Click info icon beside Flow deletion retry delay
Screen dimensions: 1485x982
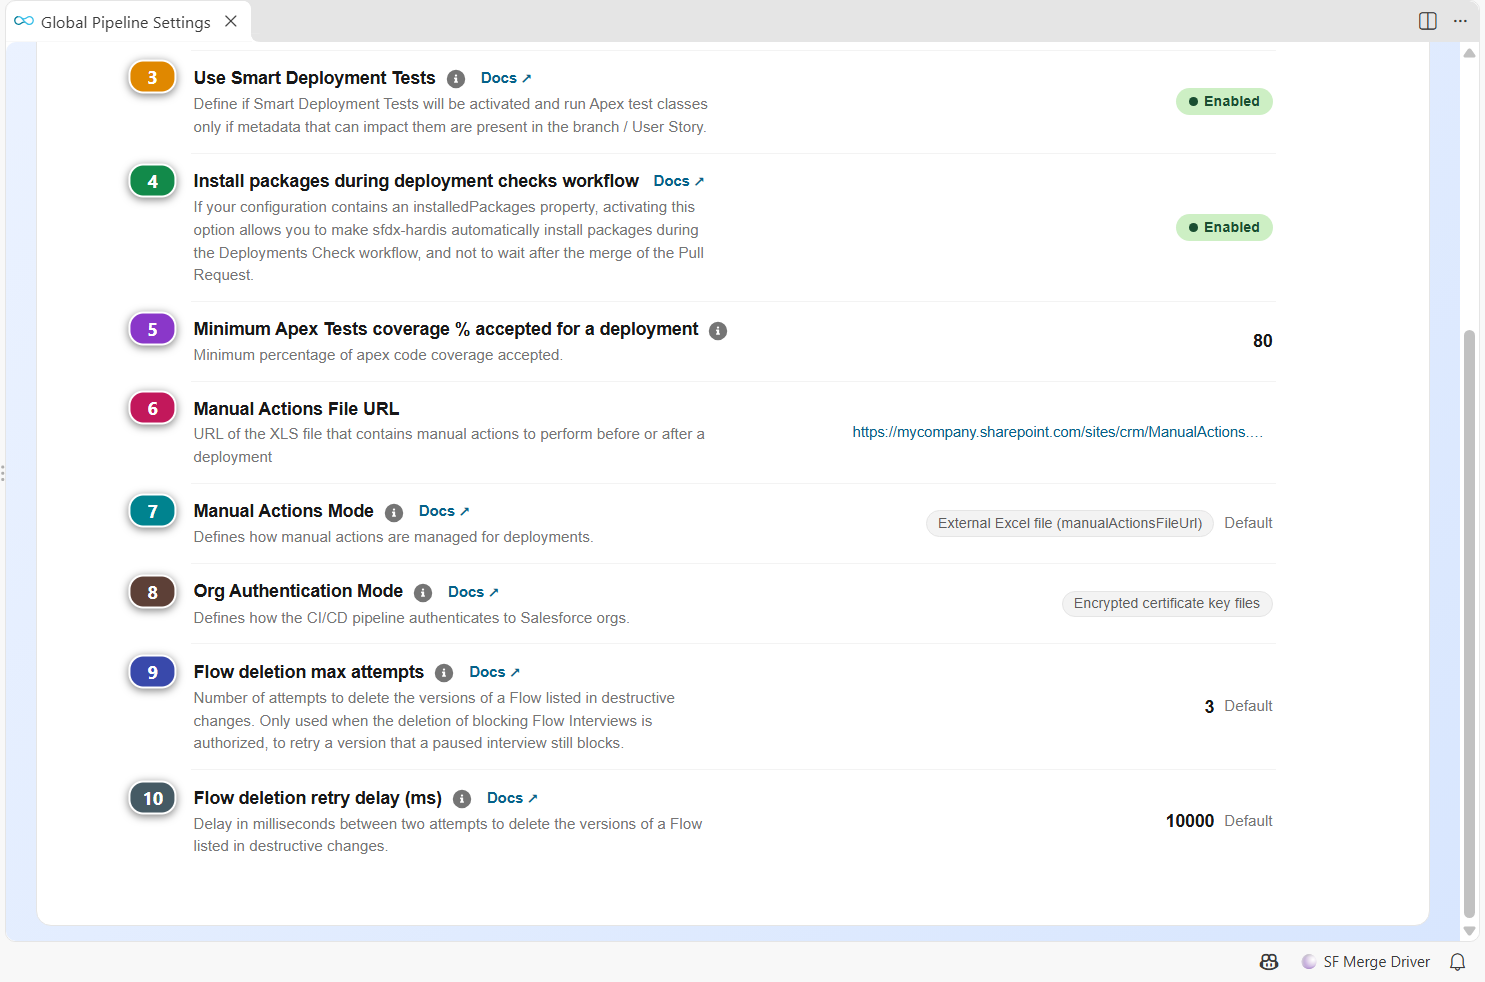point(462,799)
